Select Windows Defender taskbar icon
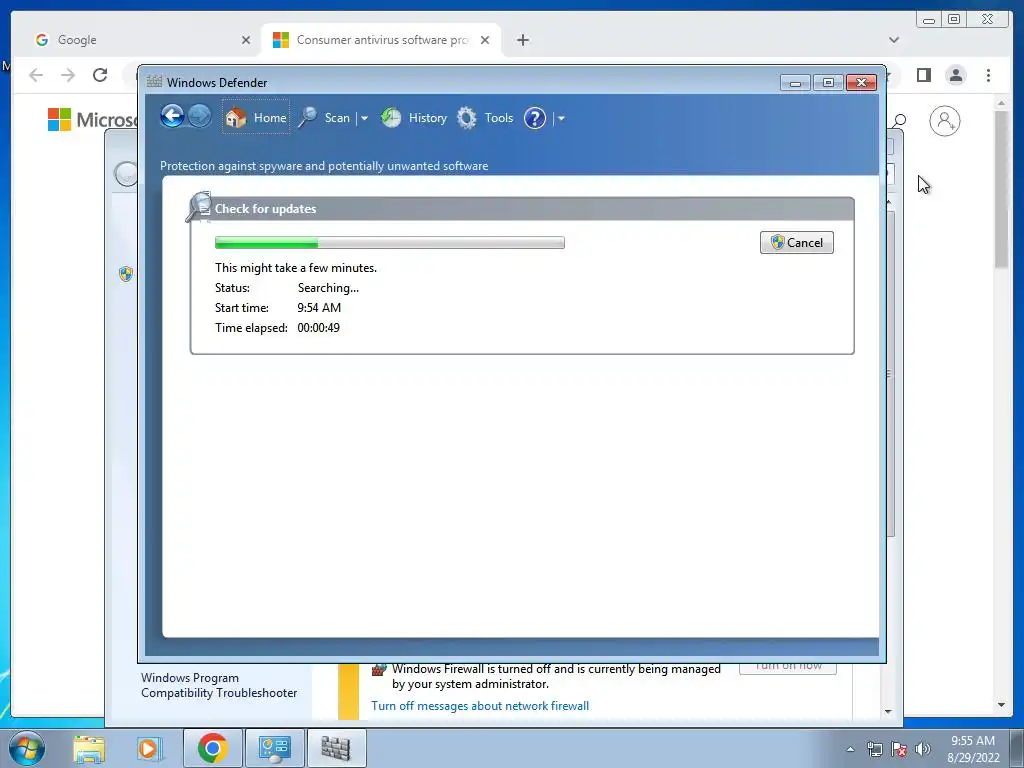This screenshot has height=768, width=1024. [x=336, y=748]
